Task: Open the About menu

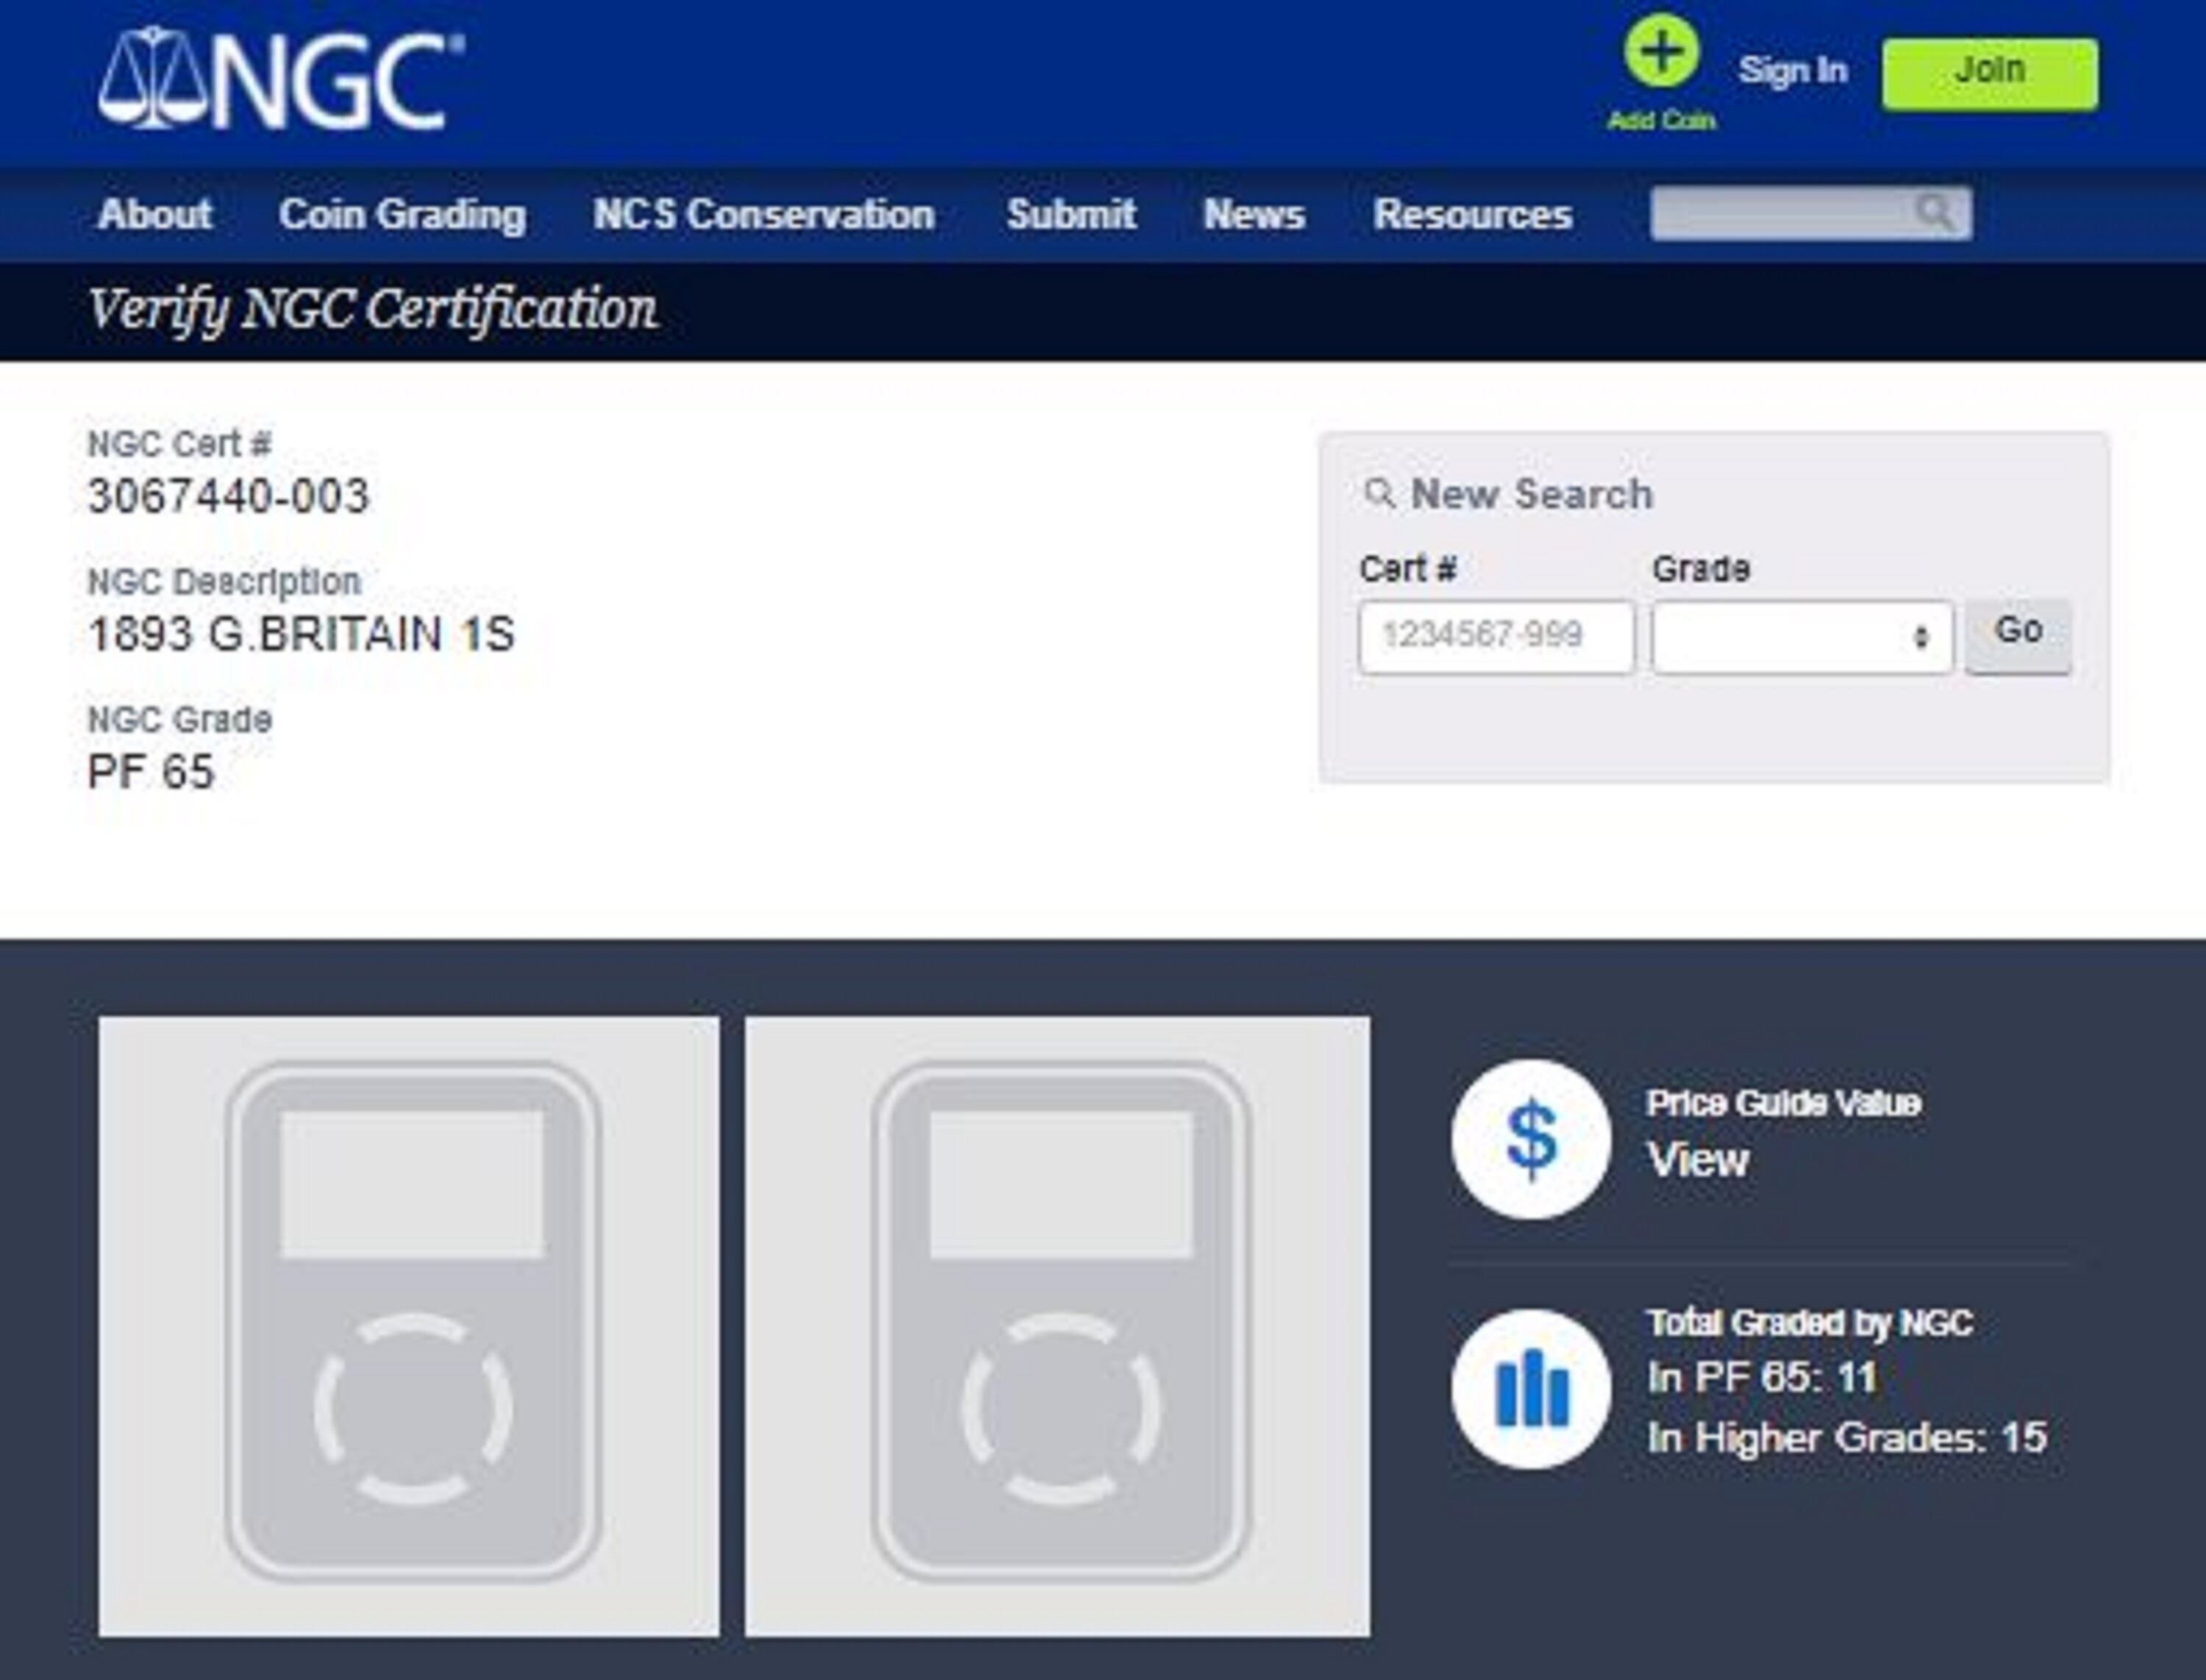Action: click(x=155, y=215)
